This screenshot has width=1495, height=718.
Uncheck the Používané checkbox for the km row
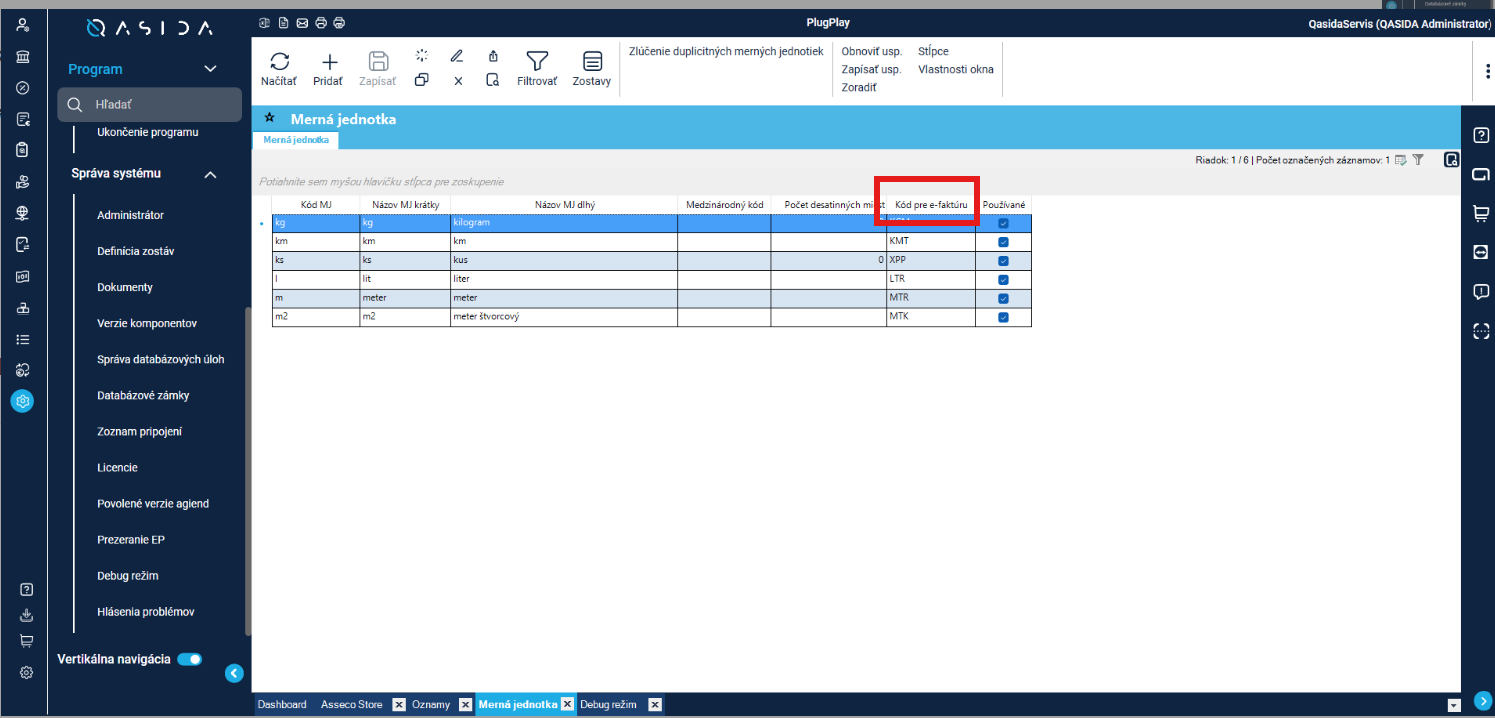pos(1003,242)
